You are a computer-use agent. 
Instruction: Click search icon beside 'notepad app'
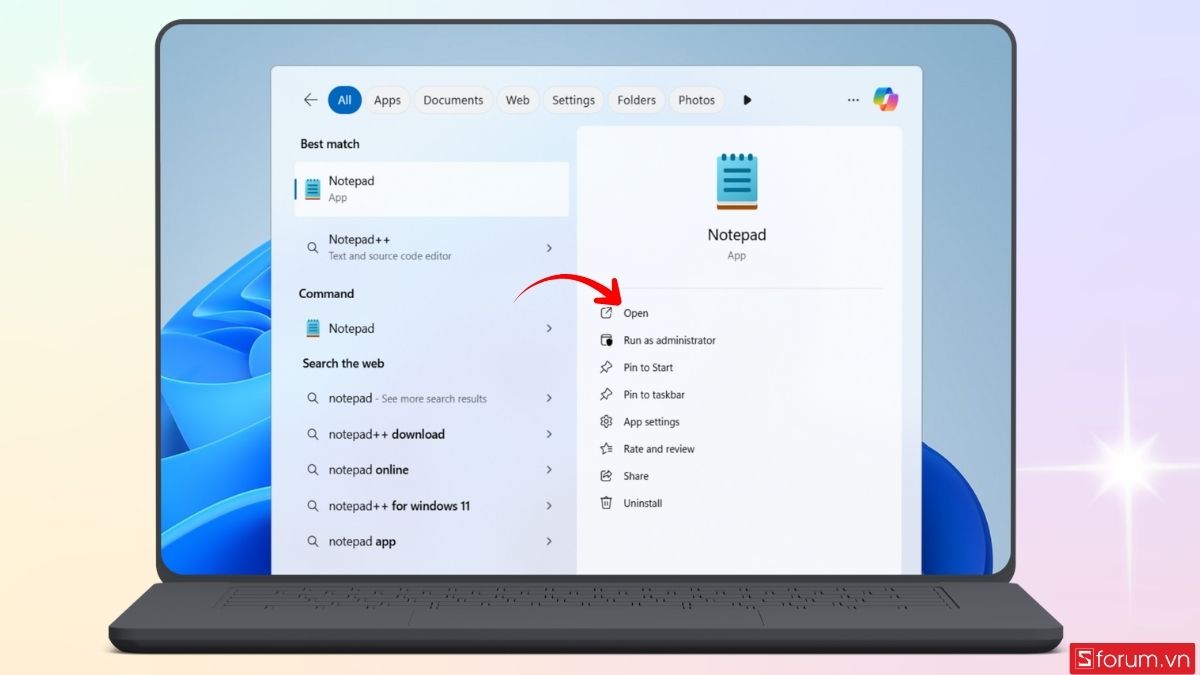click(313, 541)
